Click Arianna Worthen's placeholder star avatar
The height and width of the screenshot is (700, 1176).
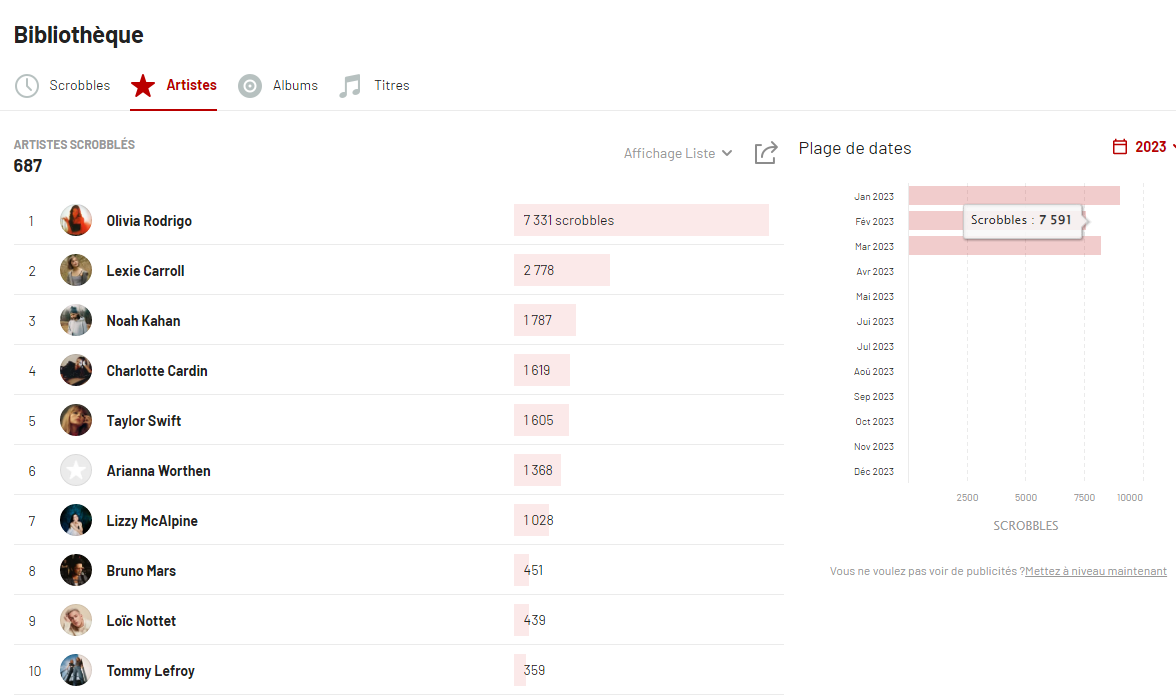tap(76, 471)
